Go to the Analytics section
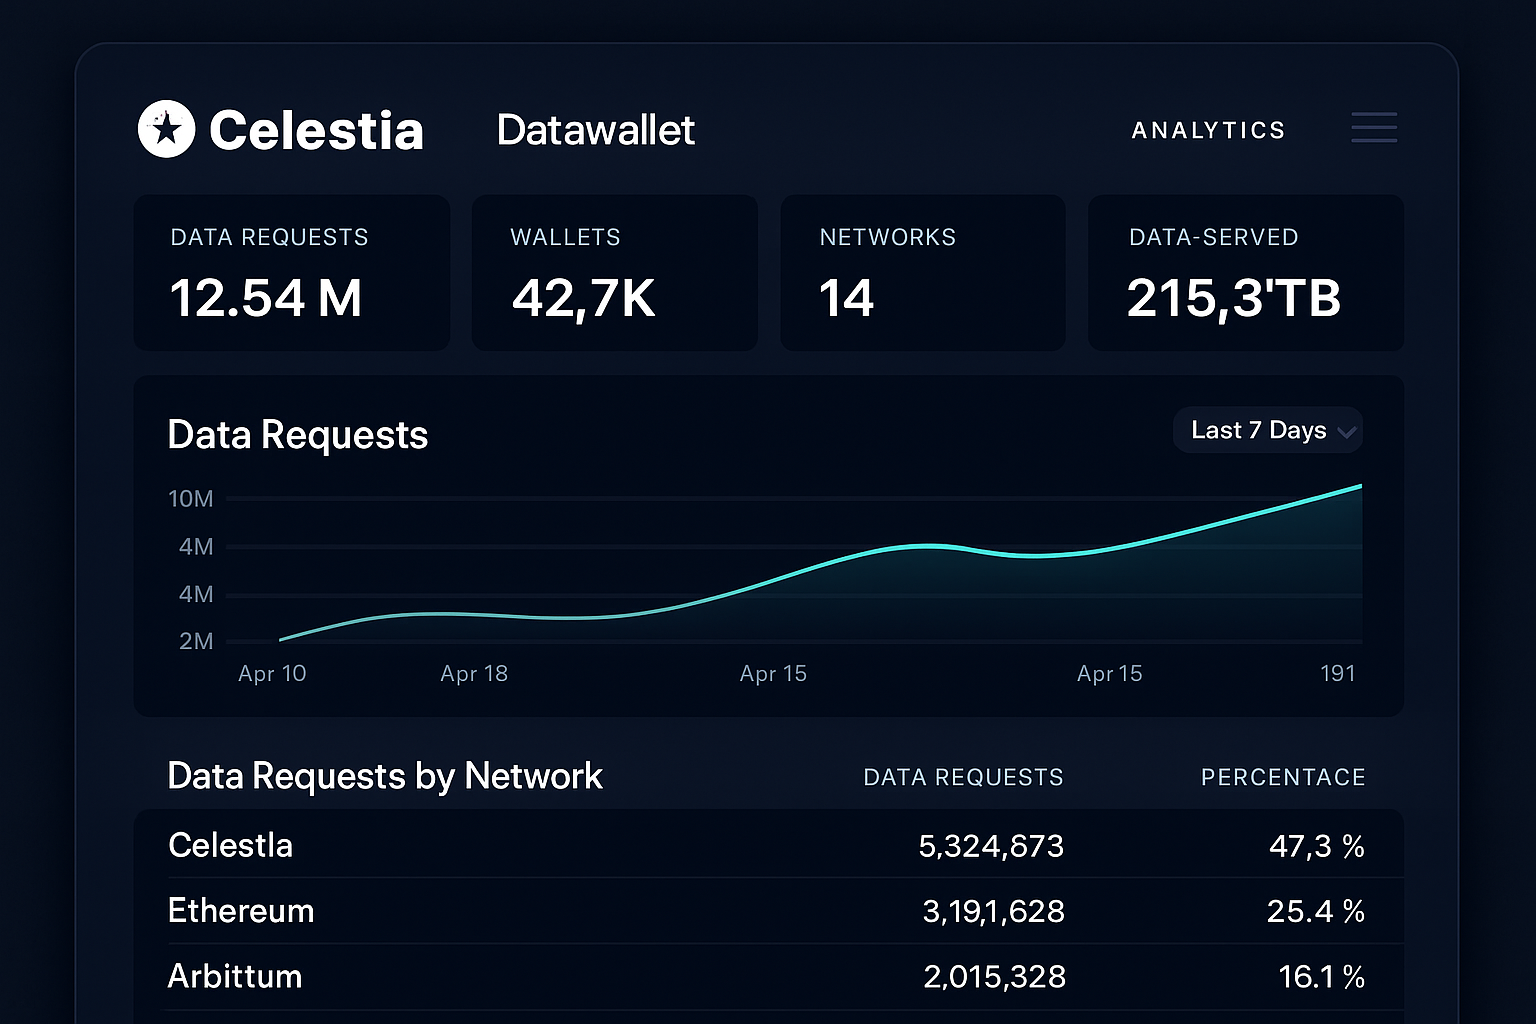Viewport: 1536px width, 1024px height. tap(1208, 129)
